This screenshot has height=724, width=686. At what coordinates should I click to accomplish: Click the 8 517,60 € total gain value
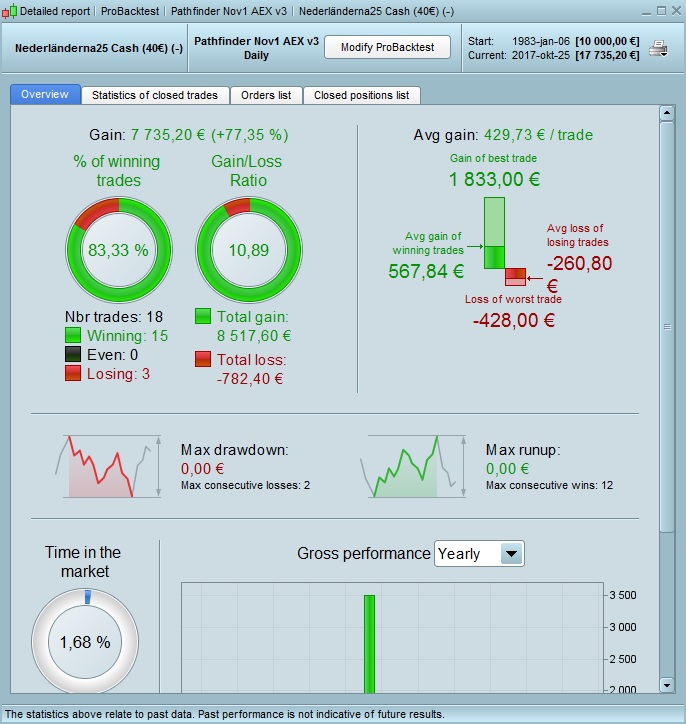tap(254, 336)
